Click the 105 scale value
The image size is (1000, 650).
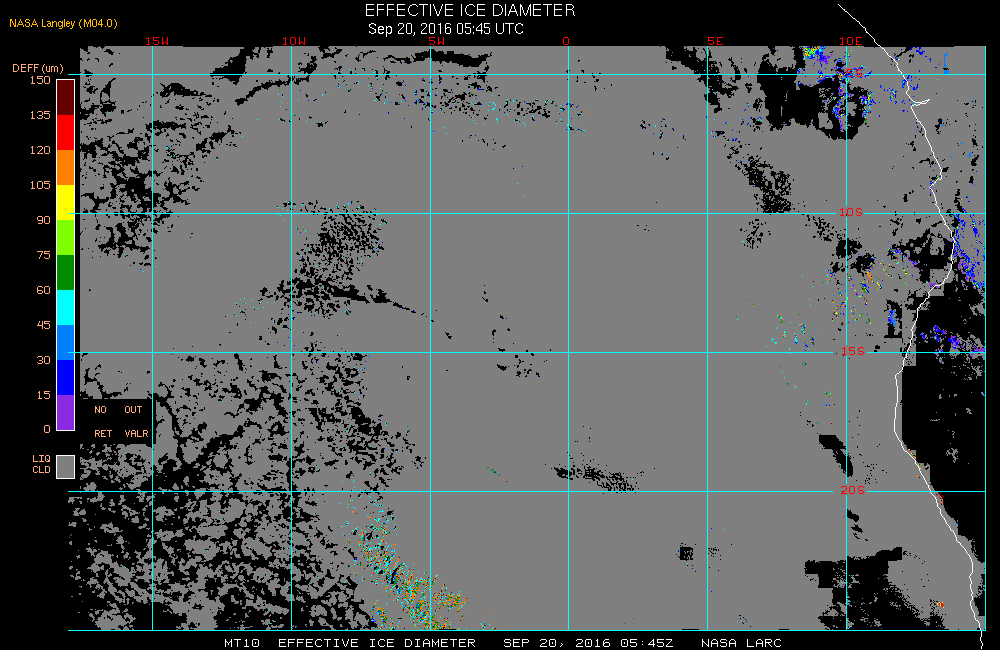[x=40, y=186]
